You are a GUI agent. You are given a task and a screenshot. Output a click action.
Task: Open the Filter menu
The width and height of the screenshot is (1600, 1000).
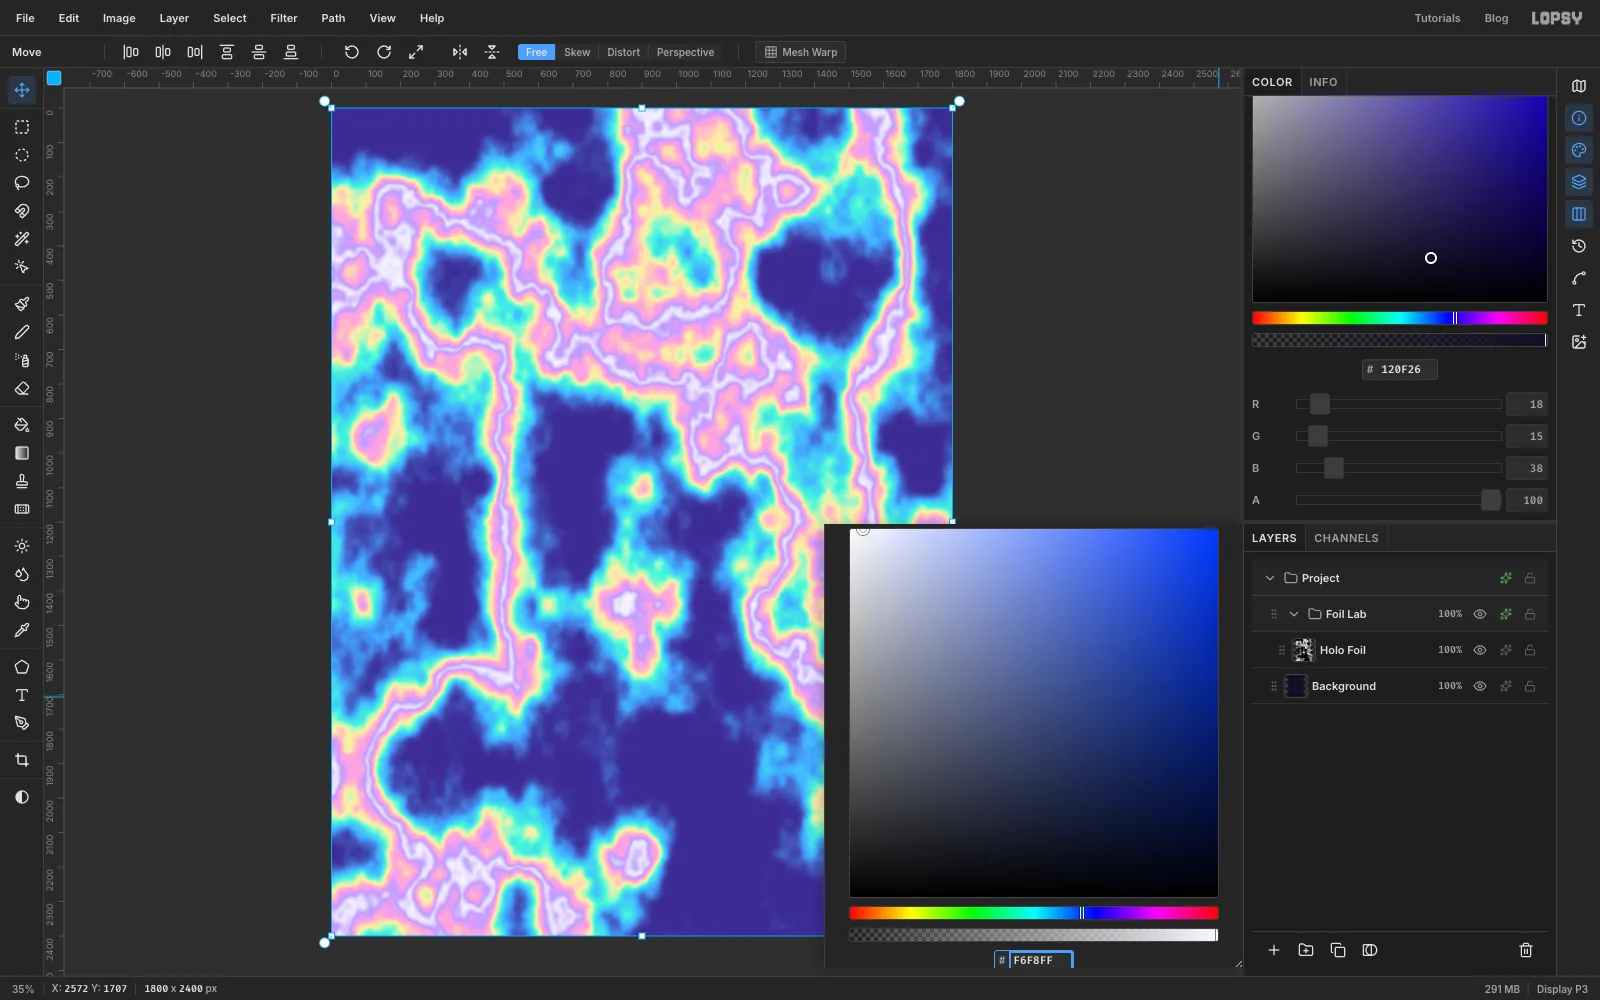click(284, 18)
